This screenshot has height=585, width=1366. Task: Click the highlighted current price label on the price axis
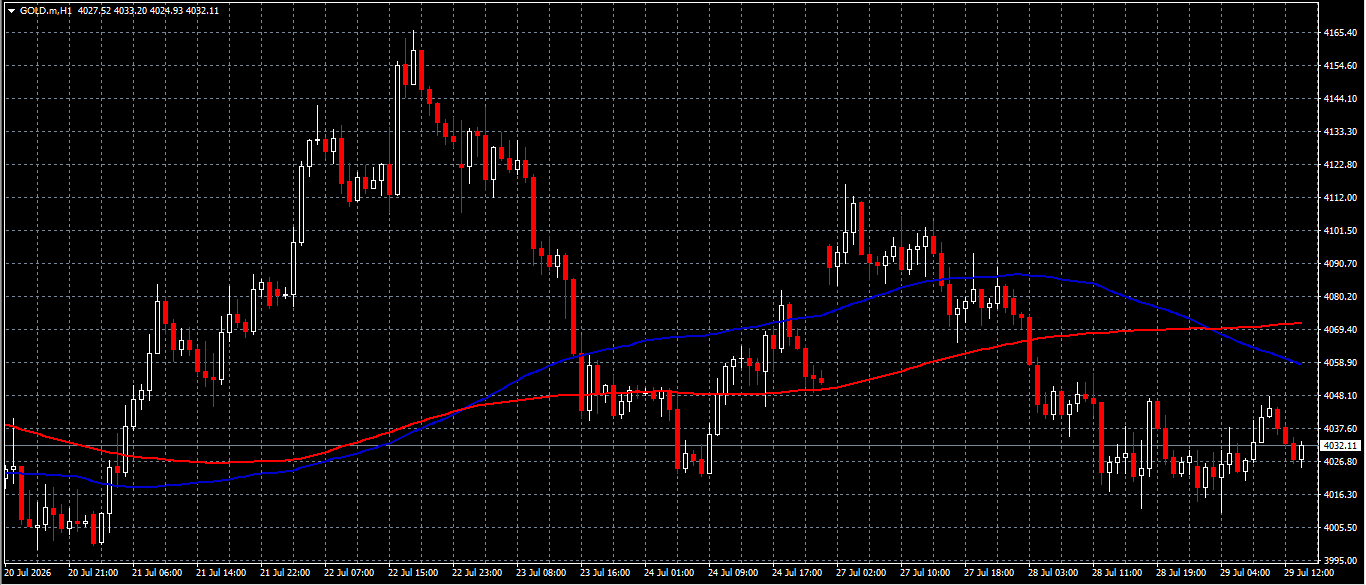click(1340, 445)
